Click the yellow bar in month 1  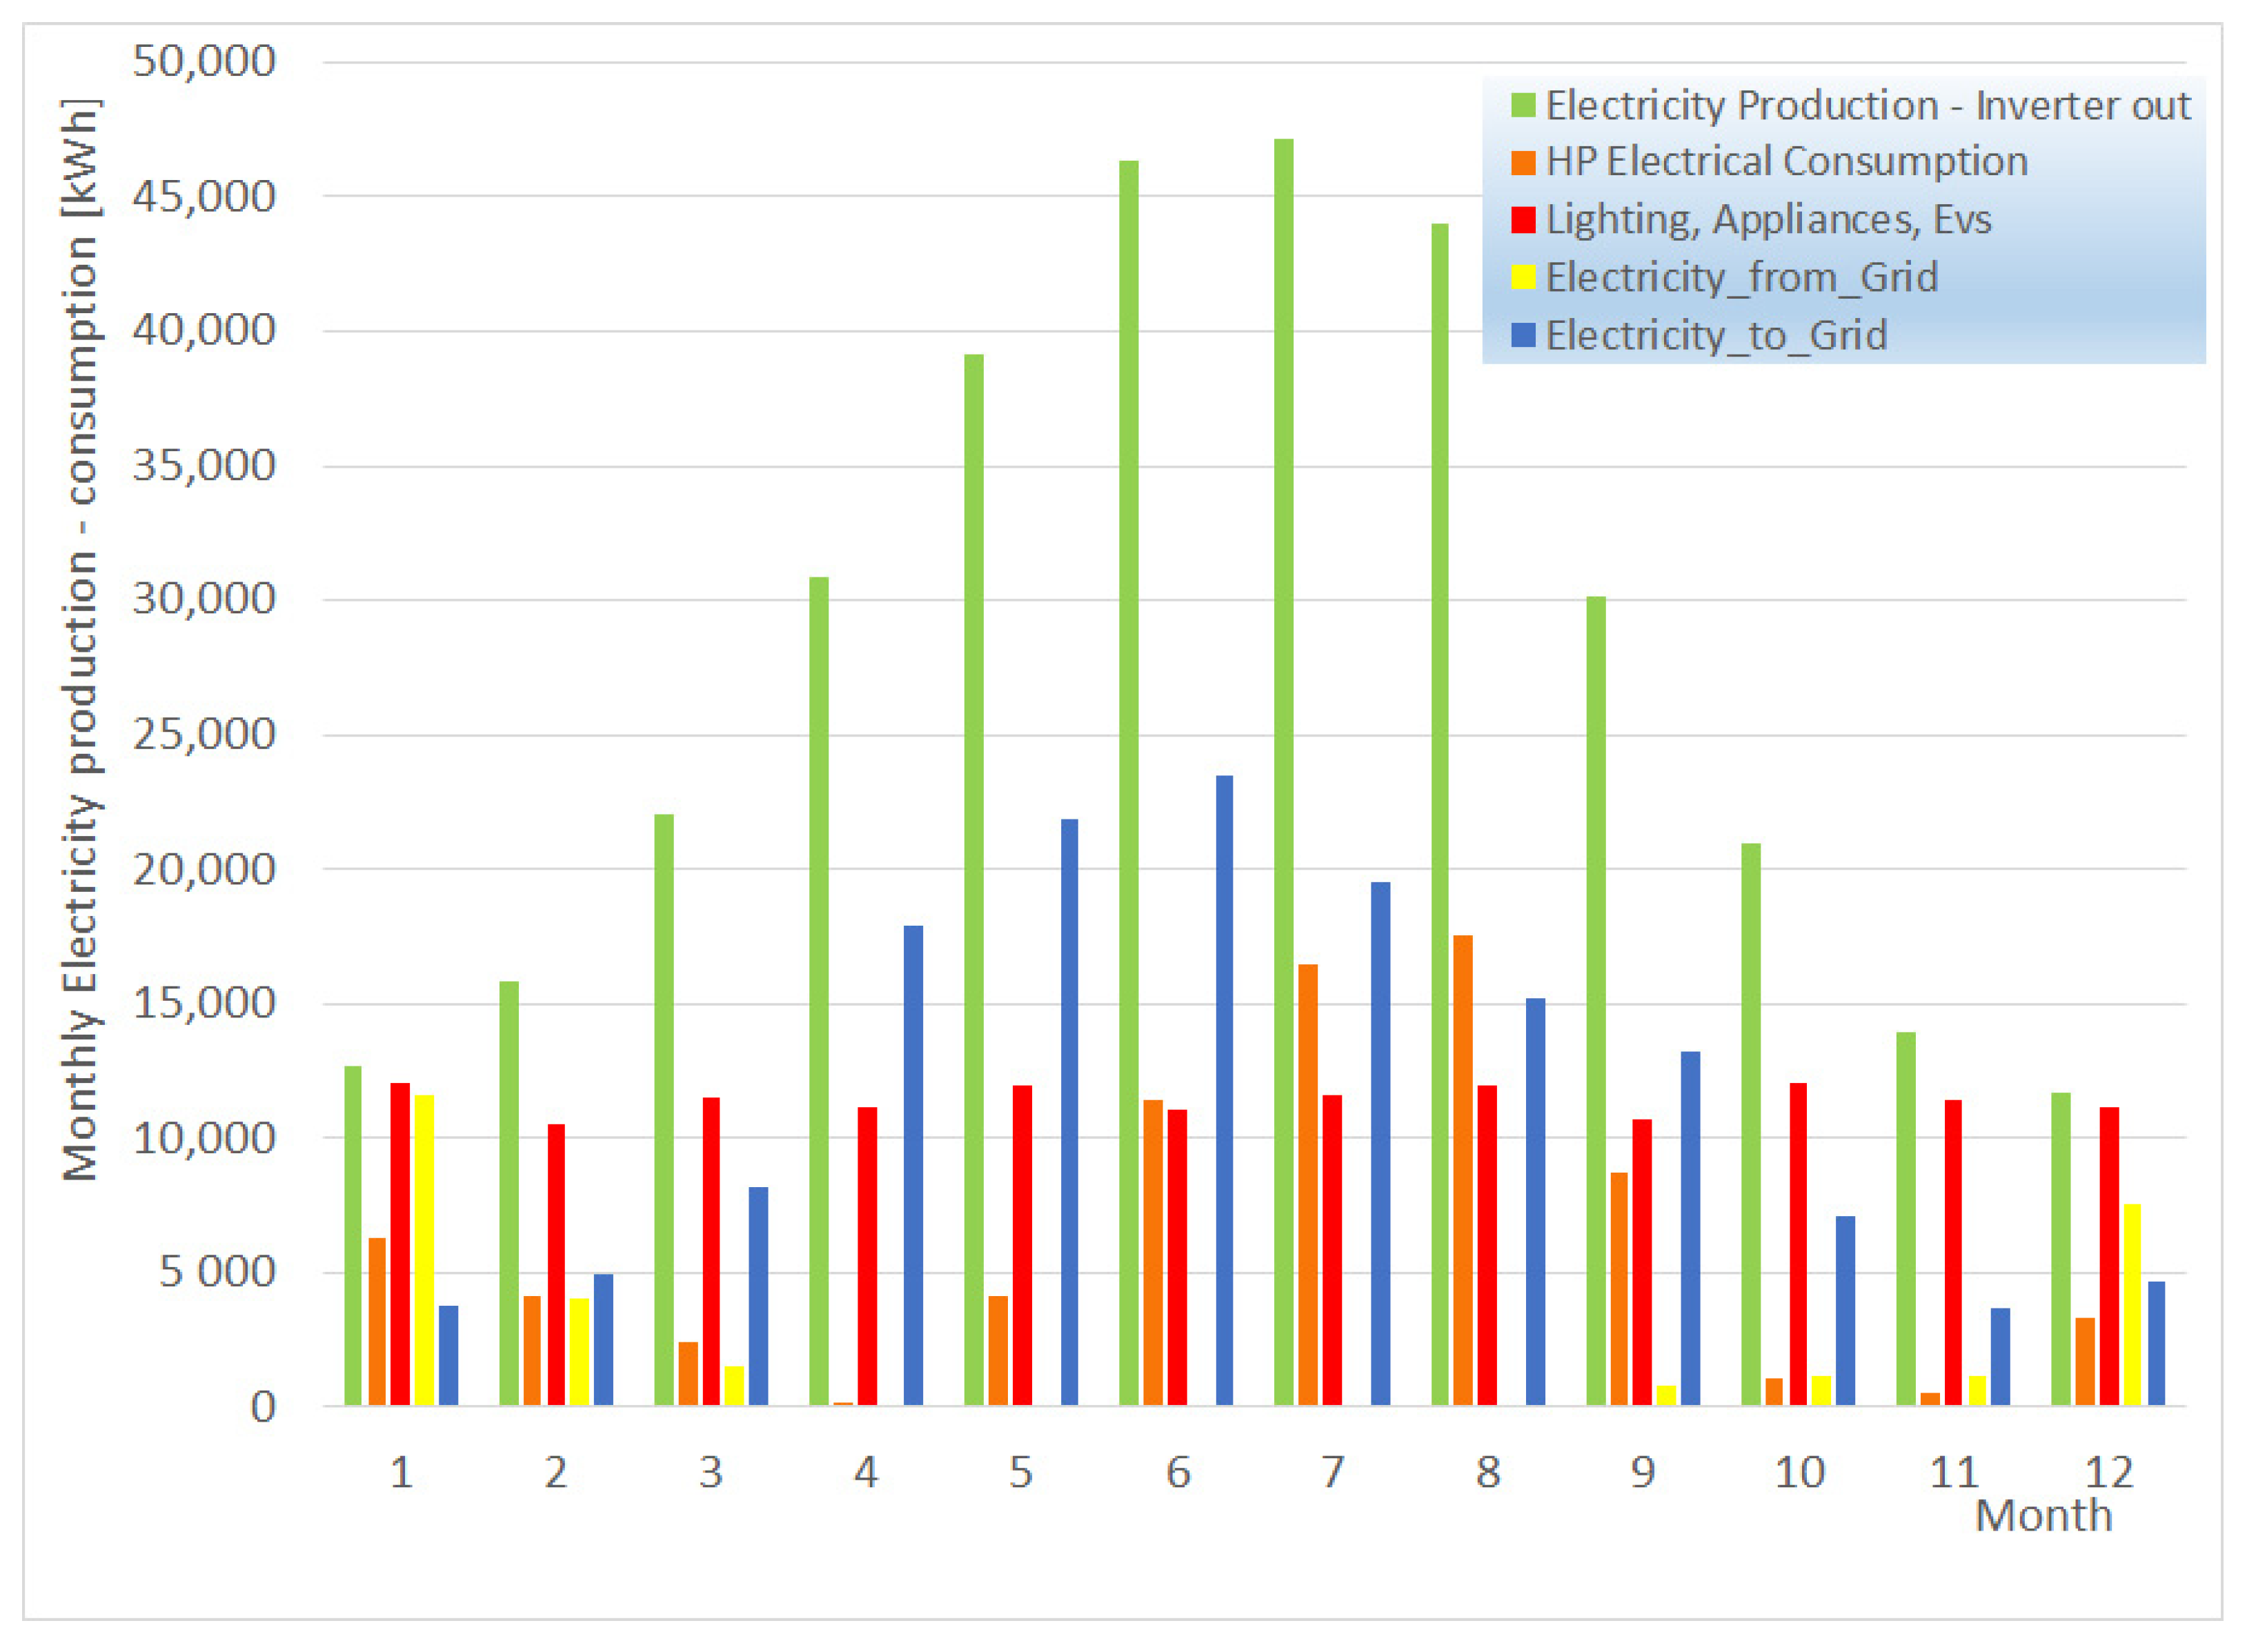(x=424, y=1250)
